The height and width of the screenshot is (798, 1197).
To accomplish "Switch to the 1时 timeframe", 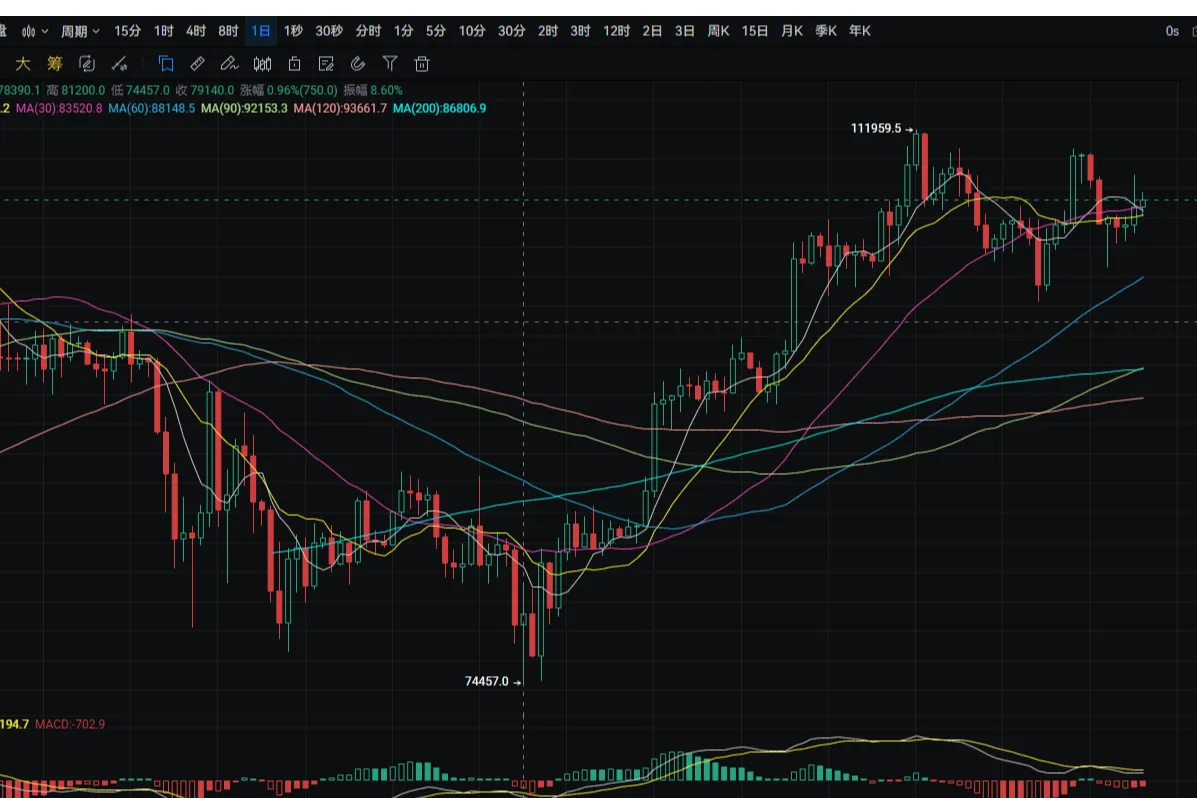I will click(163, 31).
